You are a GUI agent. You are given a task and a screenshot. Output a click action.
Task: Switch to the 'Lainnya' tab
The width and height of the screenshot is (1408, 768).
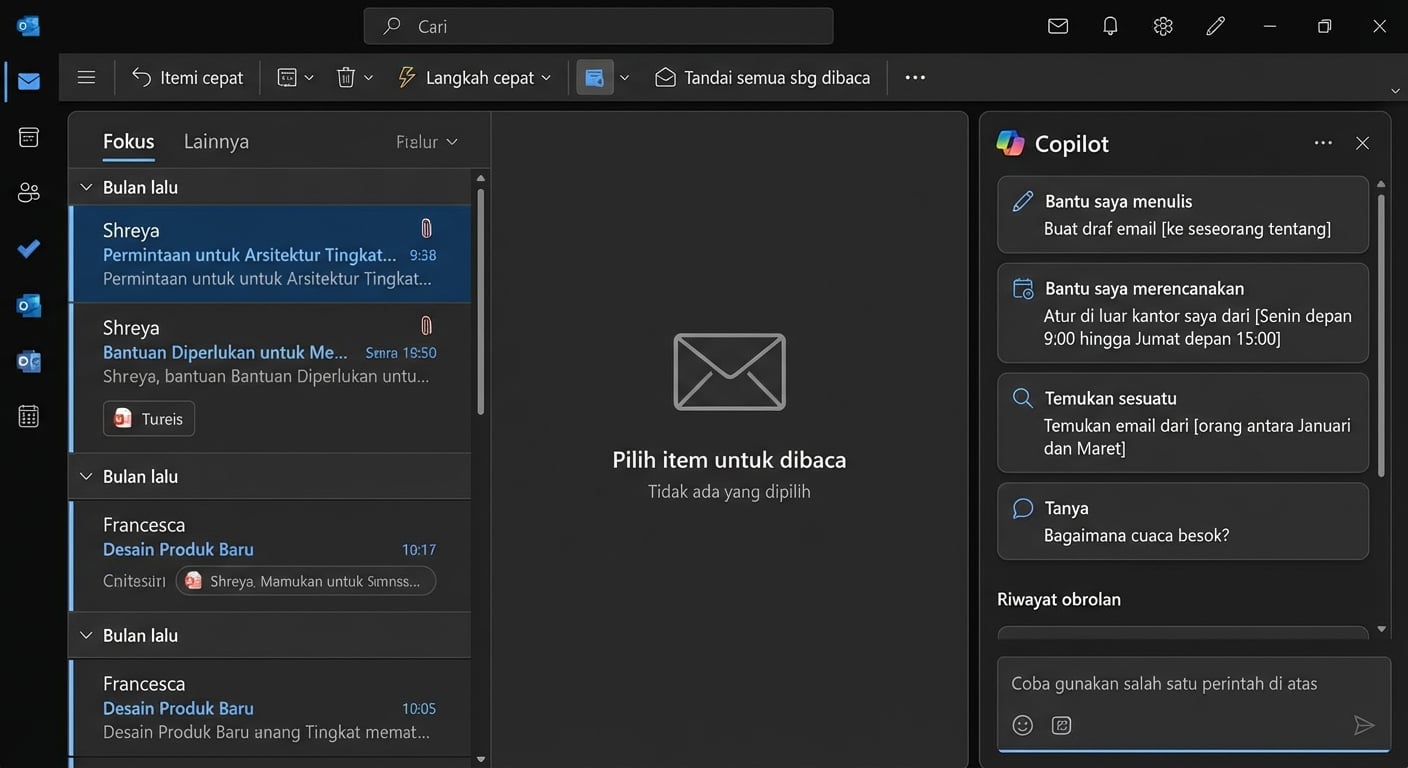tap(215, 141)
